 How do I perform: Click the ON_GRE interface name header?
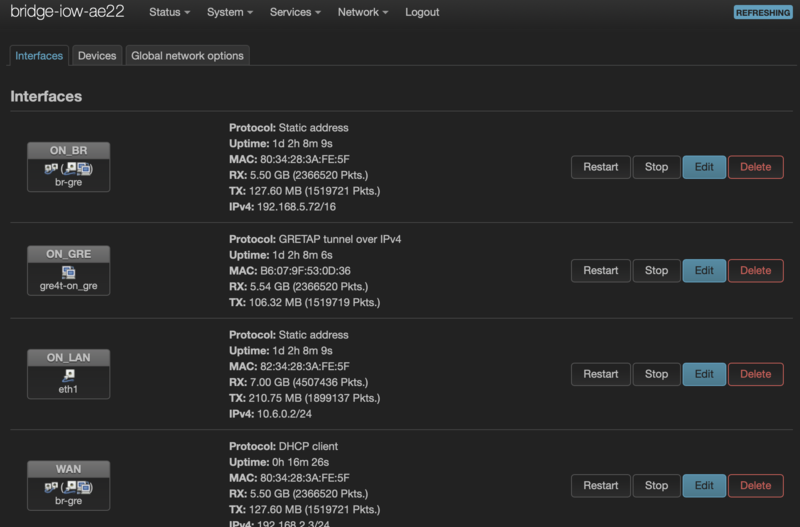coord(68,254)
